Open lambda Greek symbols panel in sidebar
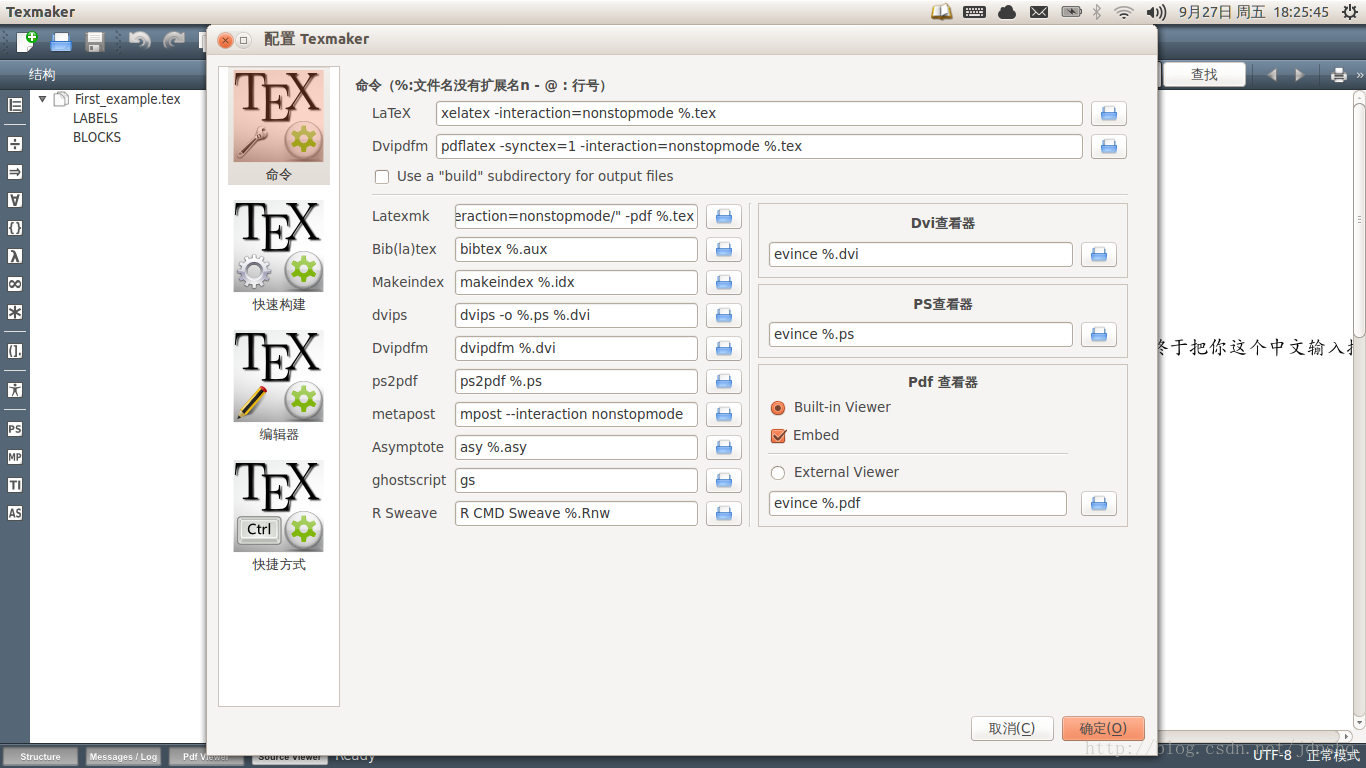1366x768 pixels. pos(15,256)
